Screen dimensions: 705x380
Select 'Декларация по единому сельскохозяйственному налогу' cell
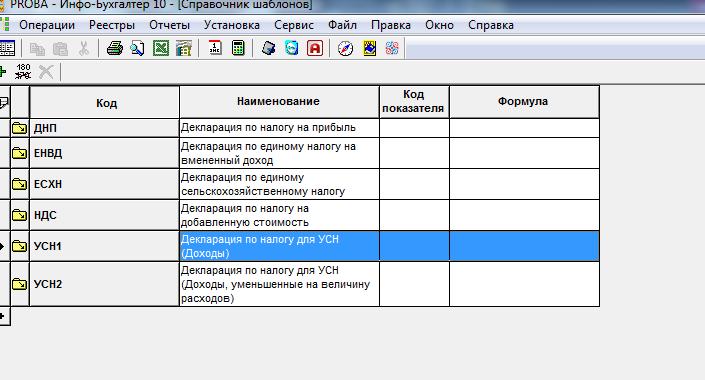(279, 184)
